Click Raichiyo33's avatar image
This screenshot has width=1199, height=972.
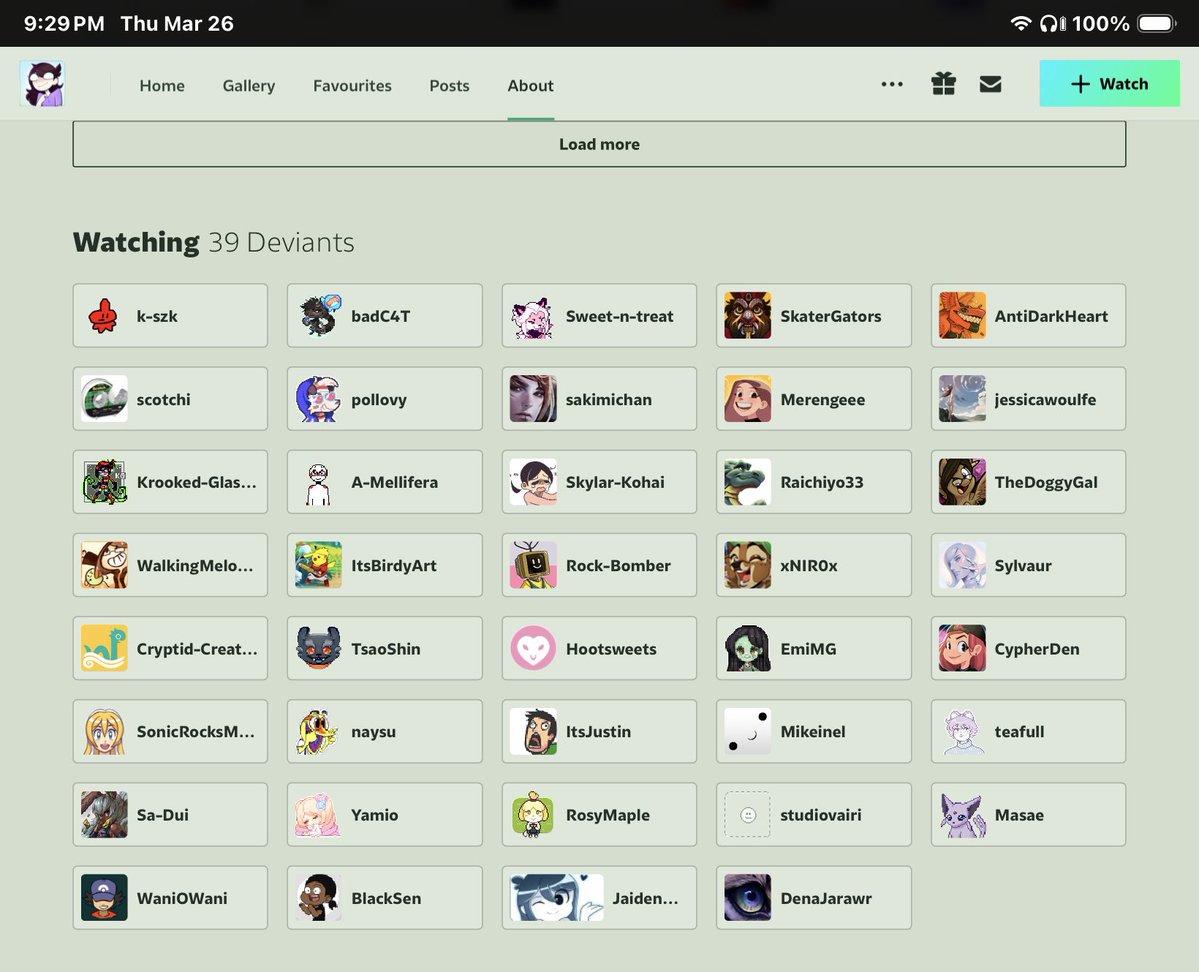(748, 483)
